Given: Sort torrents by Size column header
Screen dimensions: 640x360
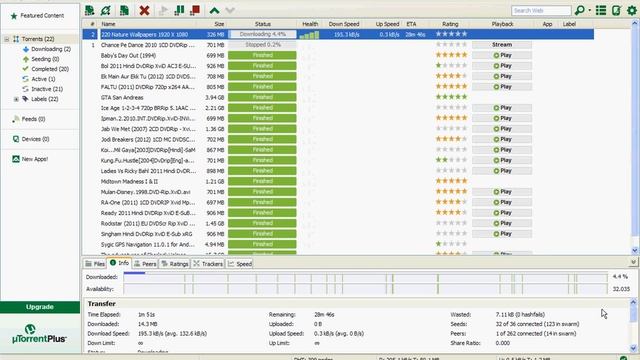Looking at the screenshot, I should click(219, 24).
